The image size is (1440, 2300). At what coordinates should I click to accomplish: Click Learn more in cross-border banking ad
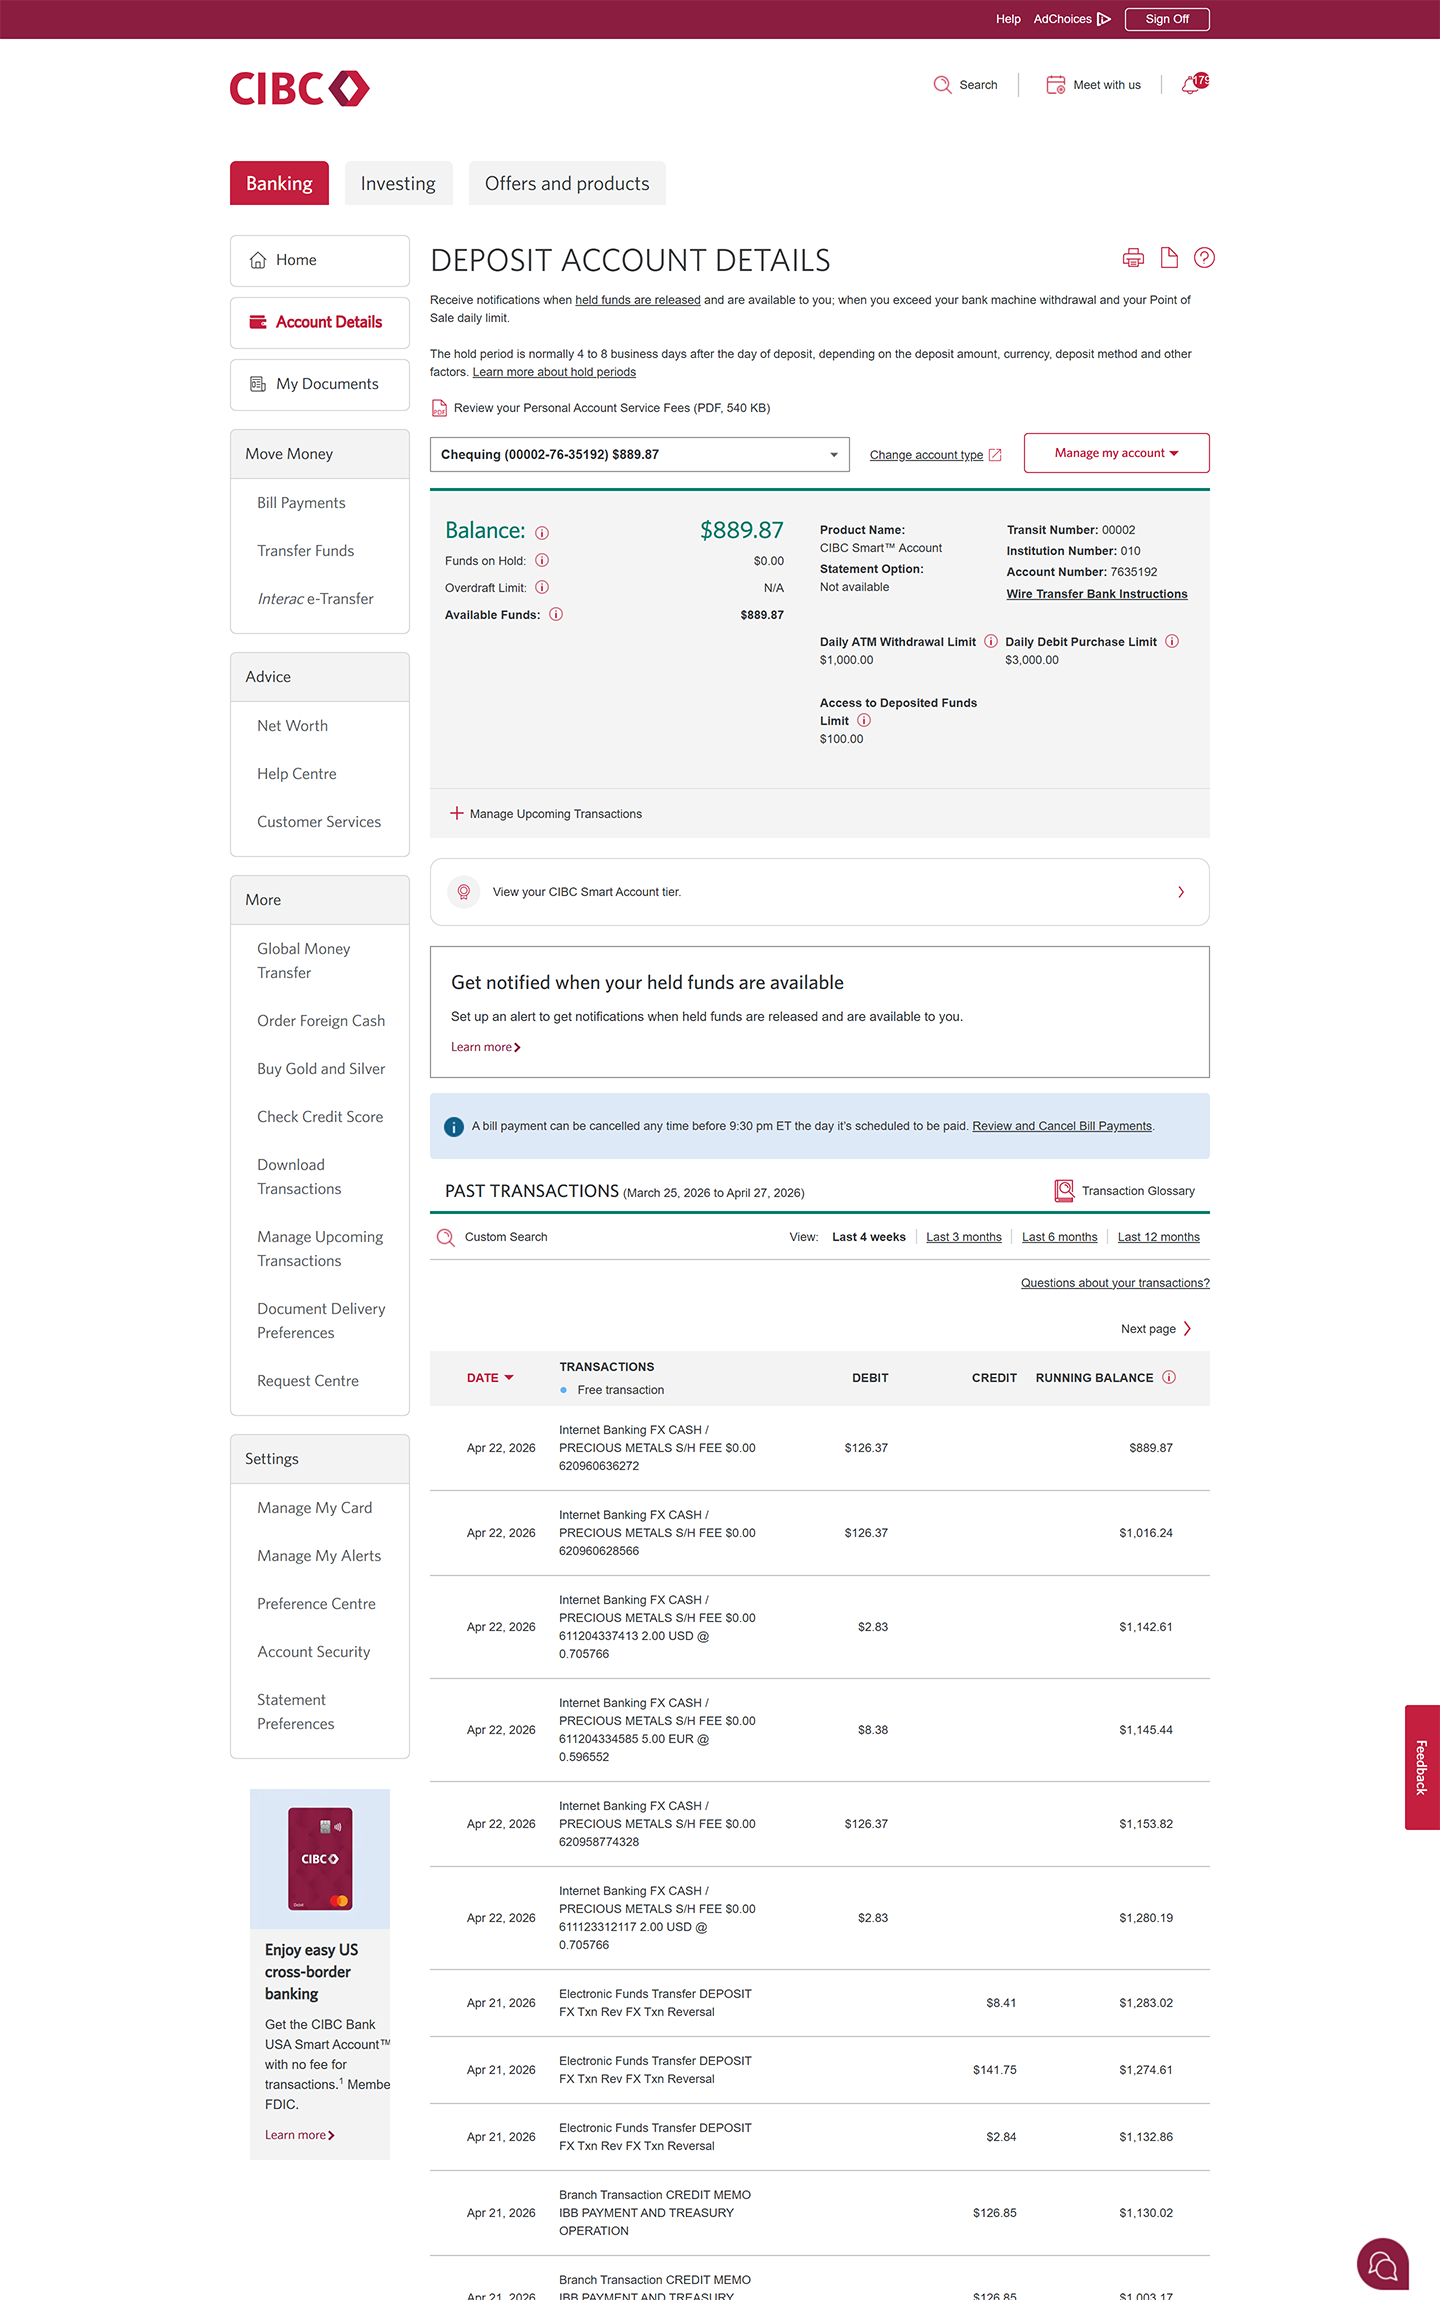(299, 2135)
